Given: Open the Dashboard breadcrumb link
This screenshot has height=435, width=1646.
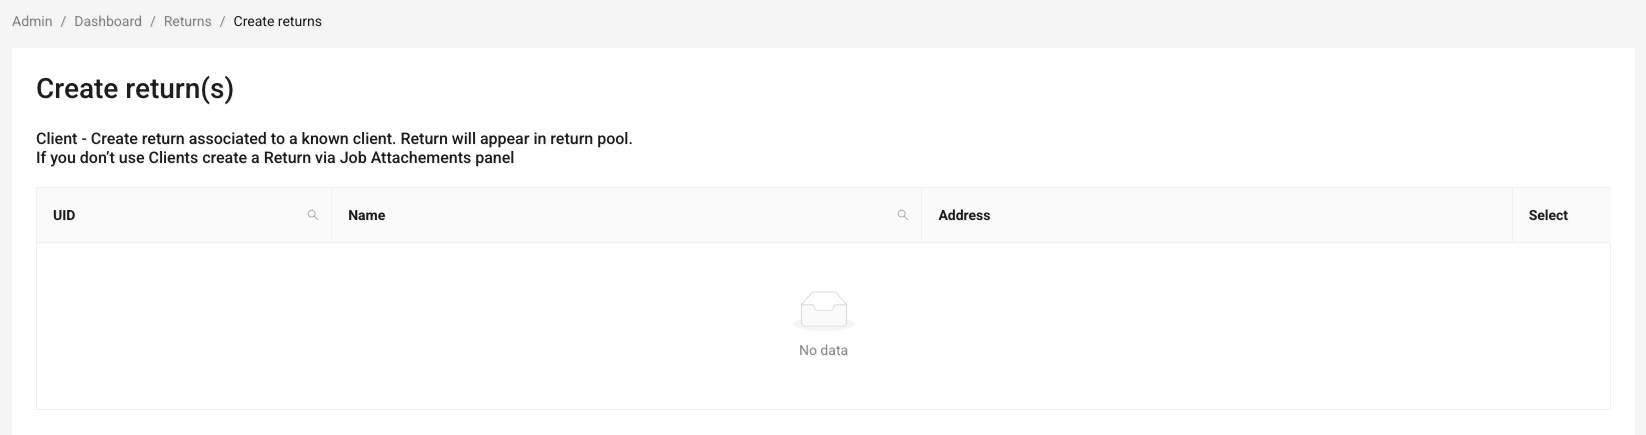Looking at the screenshot, I should tap(108, 21).
